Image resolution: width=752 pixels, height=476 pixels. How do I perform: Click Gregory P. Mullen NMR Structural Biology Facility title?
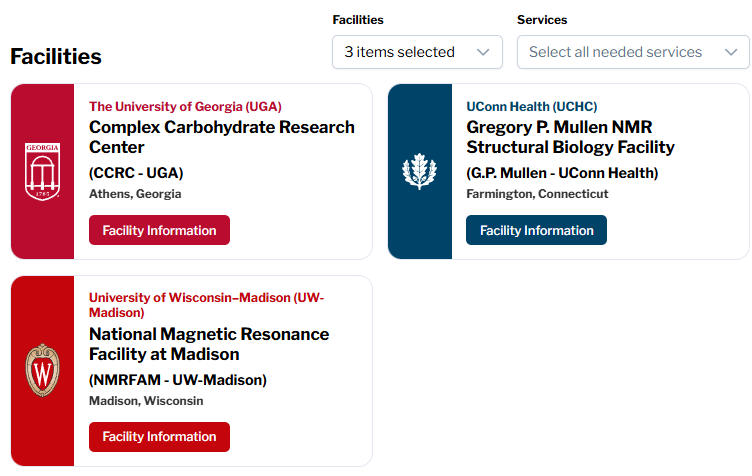[x=570, y=137]
